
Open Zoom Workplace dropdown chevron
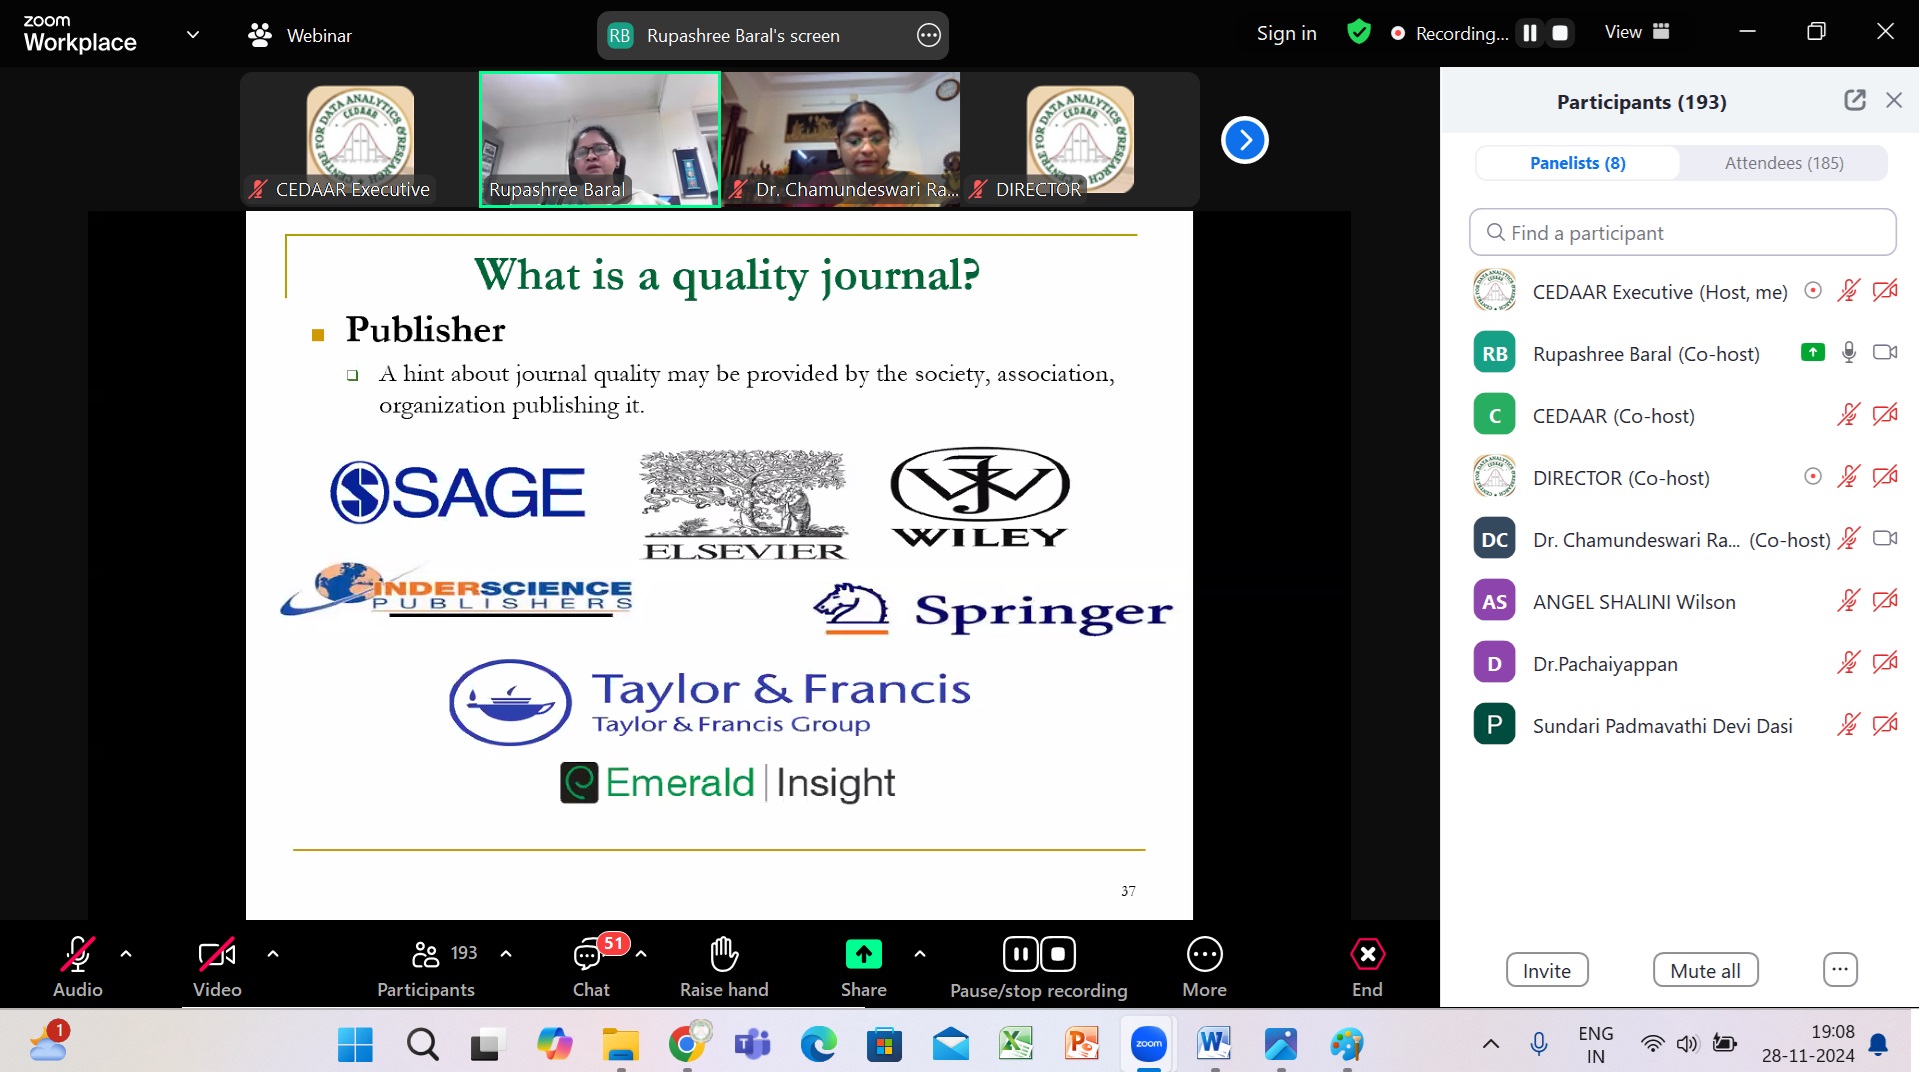pos(193,35)
